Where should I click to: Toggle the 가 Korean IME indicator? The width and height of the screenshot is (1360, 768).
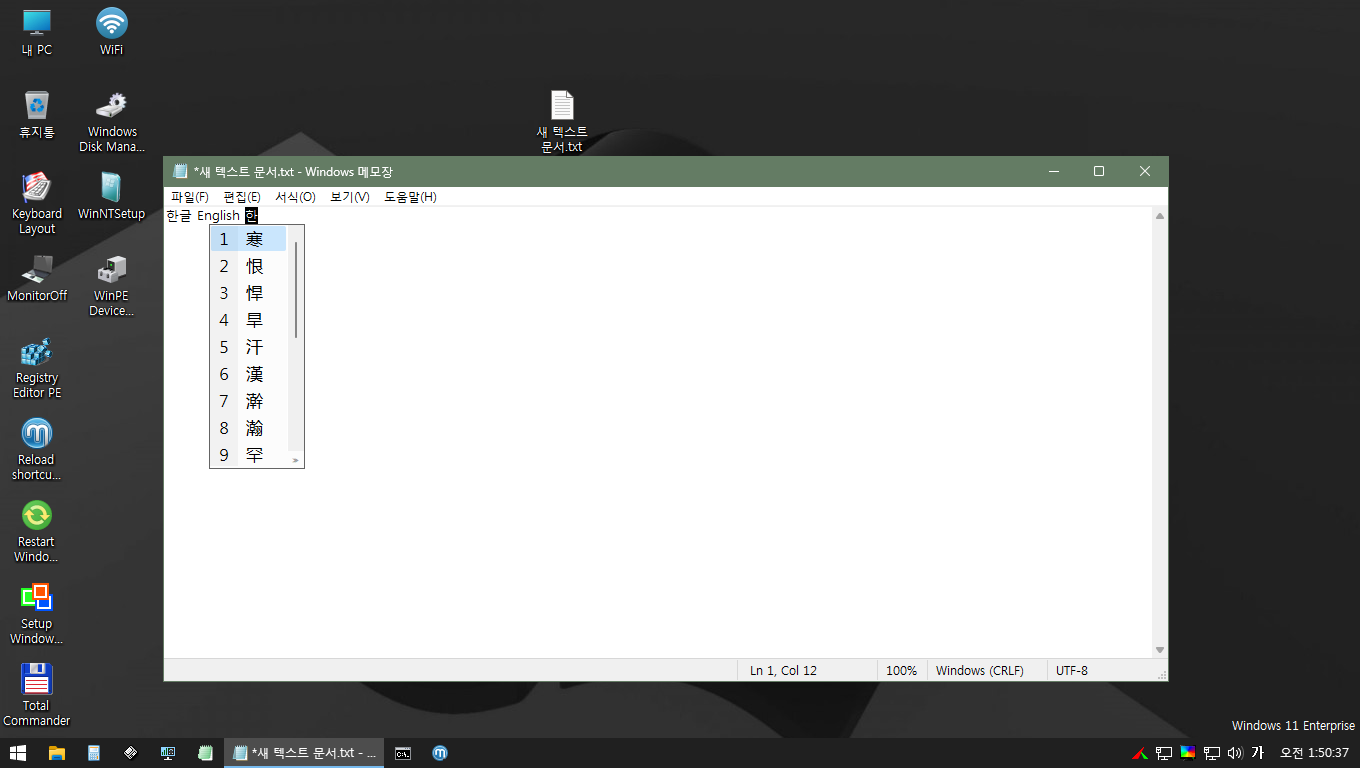[x=1258, y=753]
